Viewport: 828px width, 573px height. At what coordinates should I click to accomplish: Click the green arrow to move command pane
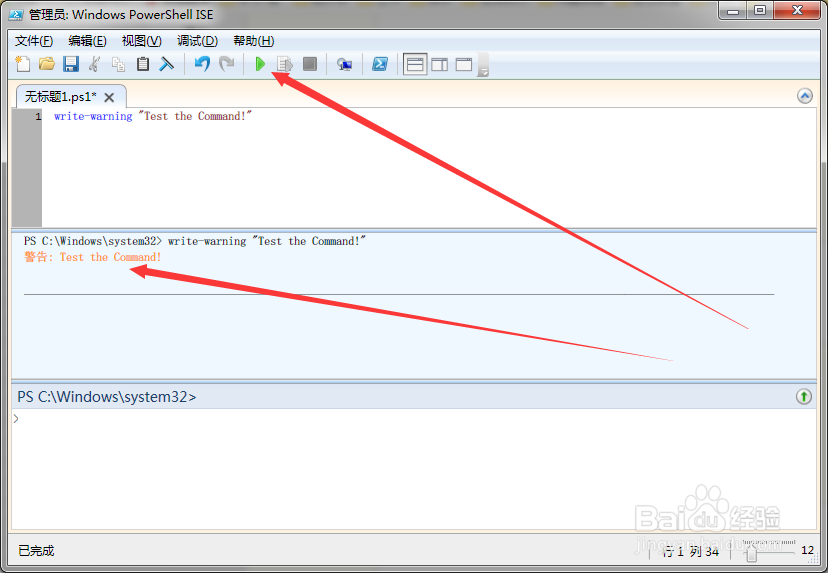(804, 397)
